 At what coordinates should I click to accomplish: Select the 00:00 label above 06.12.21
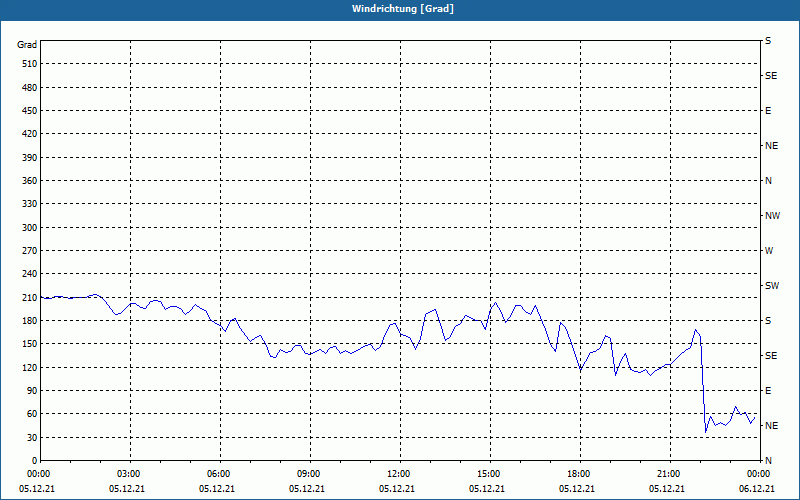pyautogui.click(x=760, y=474)
